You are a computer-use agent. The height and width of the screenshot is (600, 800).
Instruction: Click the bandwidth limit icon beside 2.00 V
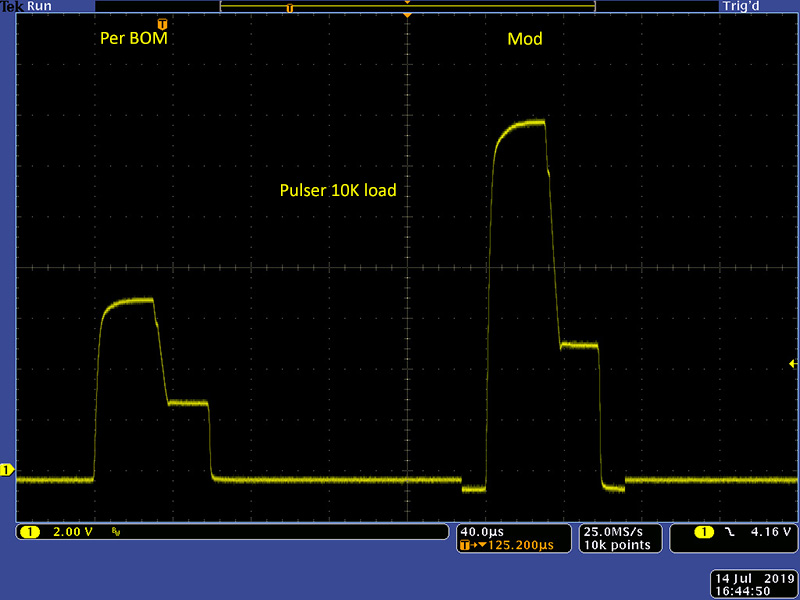click(x=116, y=532)
